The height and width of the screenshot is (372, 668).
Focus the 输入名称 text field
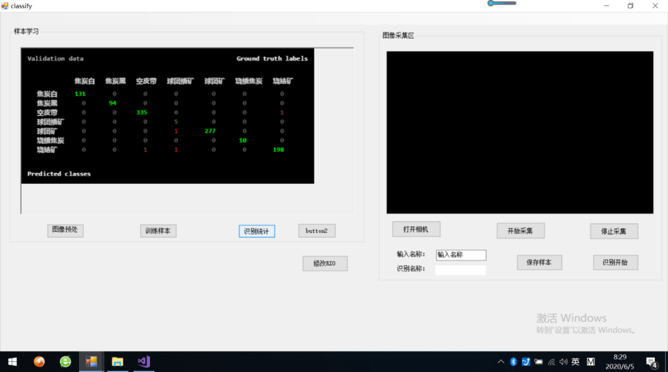(x=461, y=255)
